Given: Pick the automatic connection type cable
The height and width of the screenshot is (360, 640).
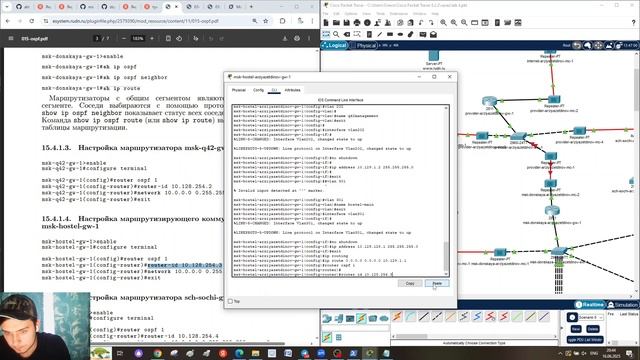Looking at the screenshot, I should tap(397, 316).
